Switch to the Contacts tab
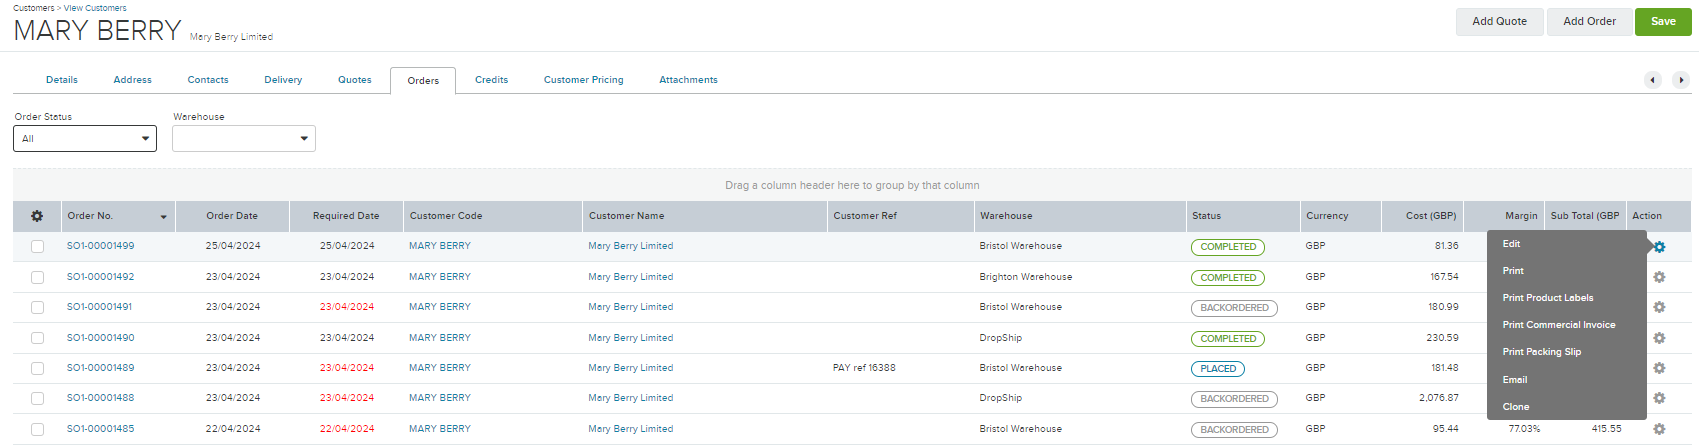The width and height of the screenshot is (1699, 445). [208, 80]
